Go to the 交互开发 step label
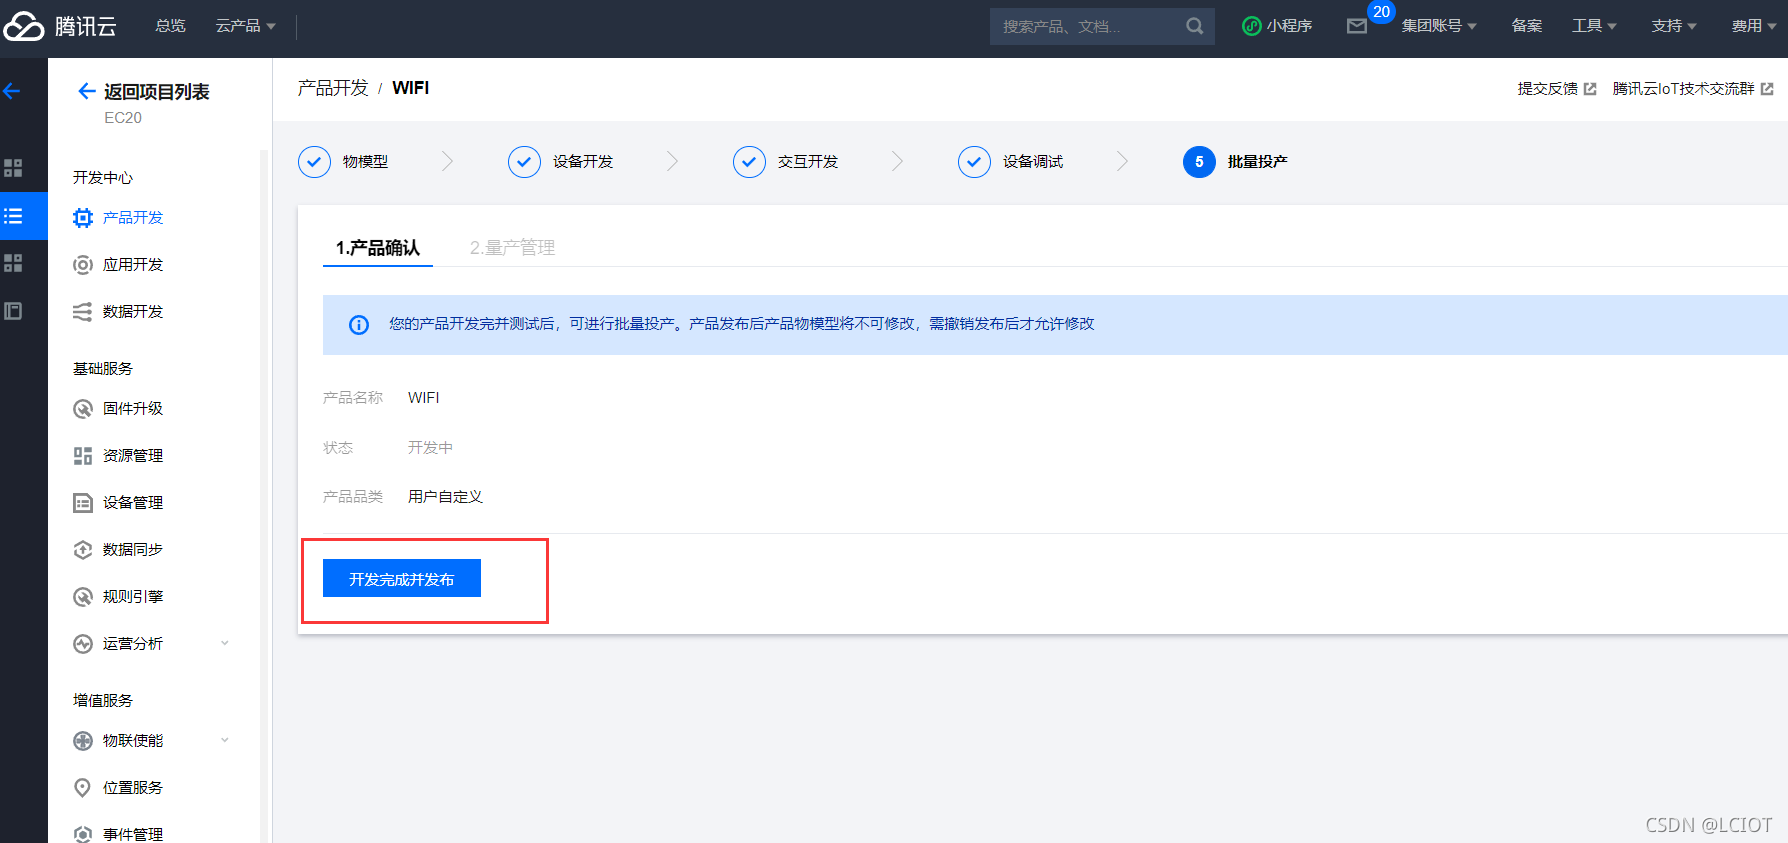This screenshot has width=1788, height=843. tap(808, 162)
